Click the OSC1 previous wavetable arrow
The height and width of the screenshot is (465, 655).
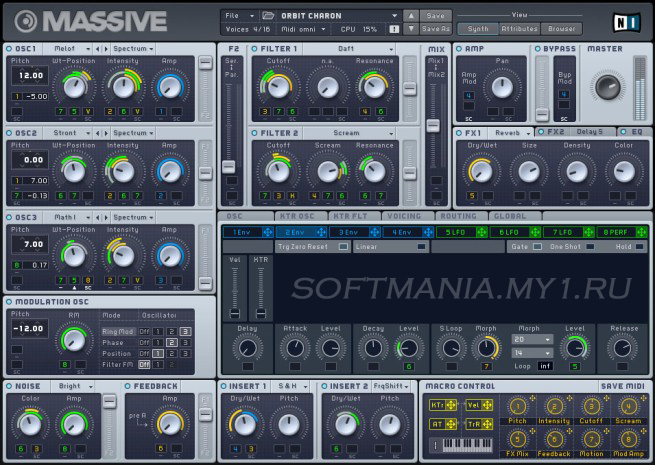(98, 49)
